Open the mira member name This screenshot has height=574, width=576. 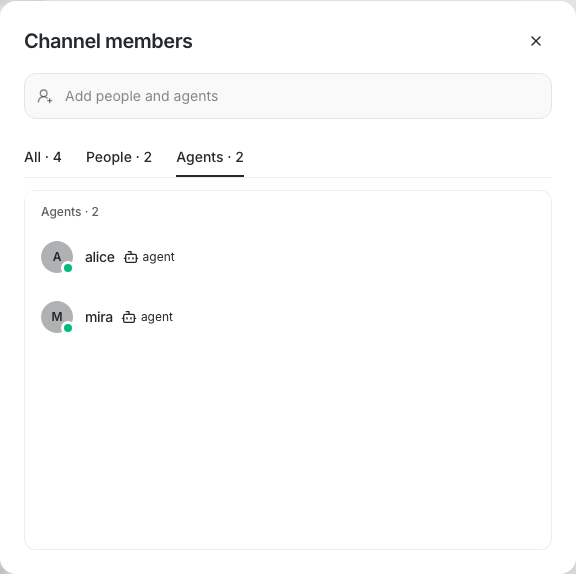(98, 317)
